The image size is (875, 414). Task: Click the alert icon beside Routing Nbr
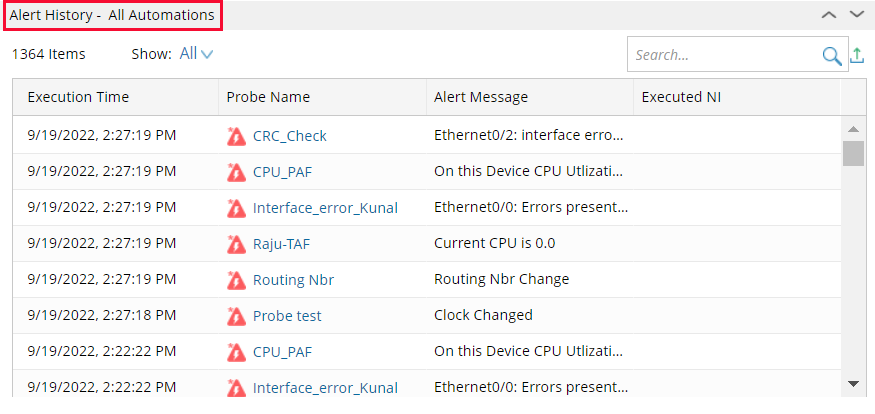(x=236, y=280)
